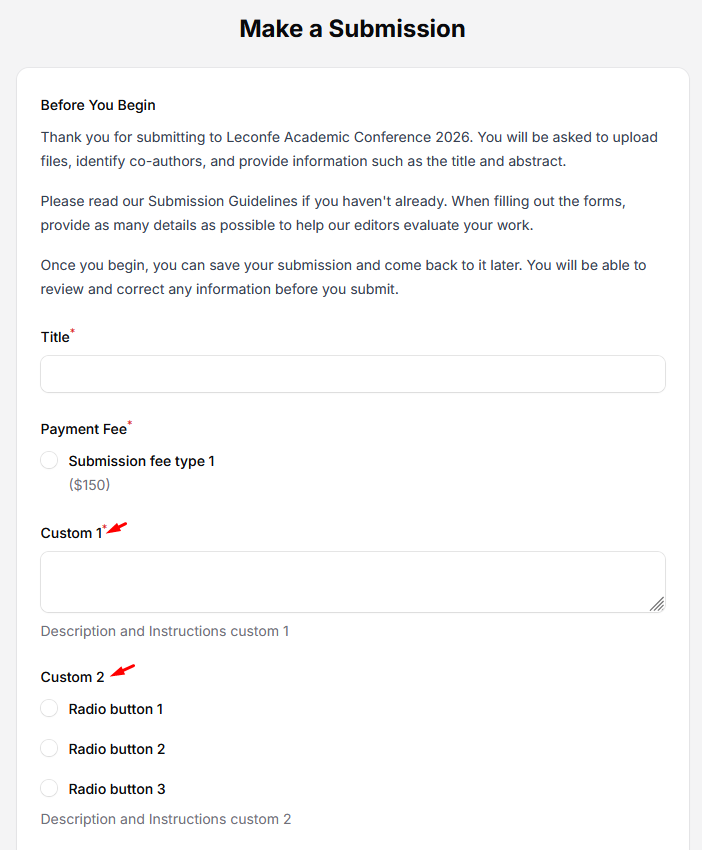
Task: Choose Radio button 2 option
Action: pos(49,748)
